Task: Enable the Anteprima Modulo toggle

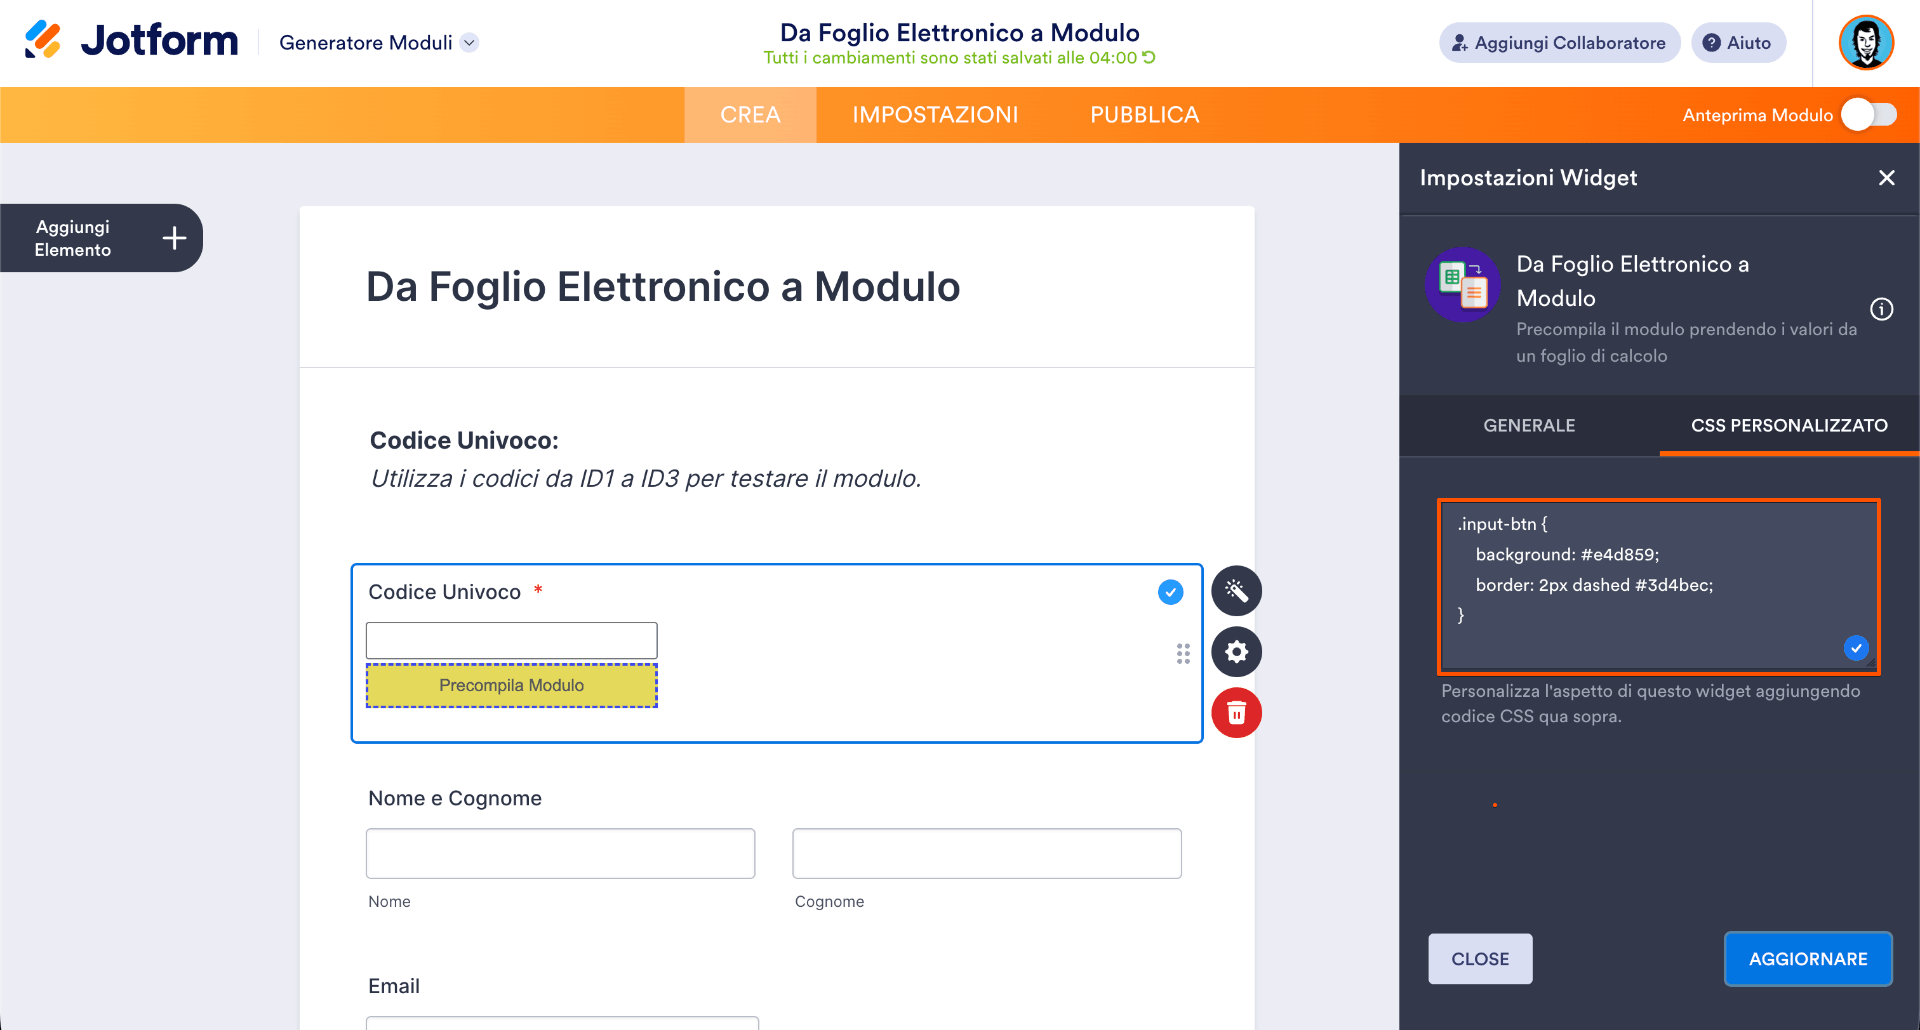Action: (1868, 114)
